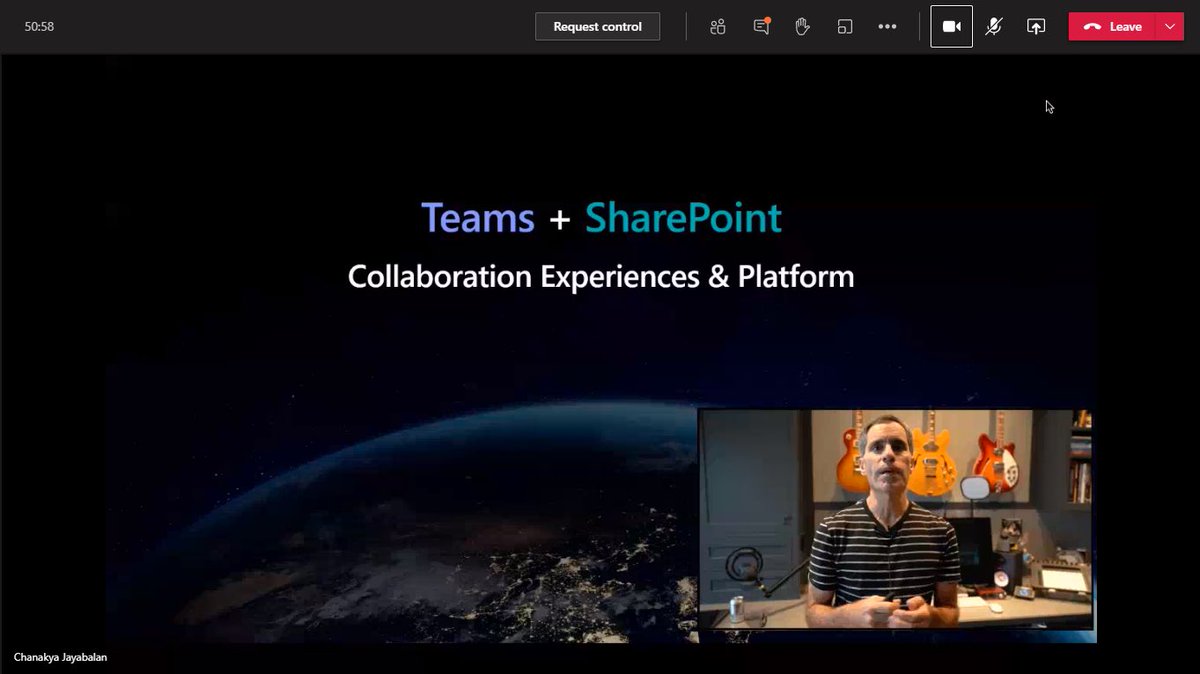1200x674 pixels.
Task: Toggle the camera on or off
Action: click(x=951, y=27)
